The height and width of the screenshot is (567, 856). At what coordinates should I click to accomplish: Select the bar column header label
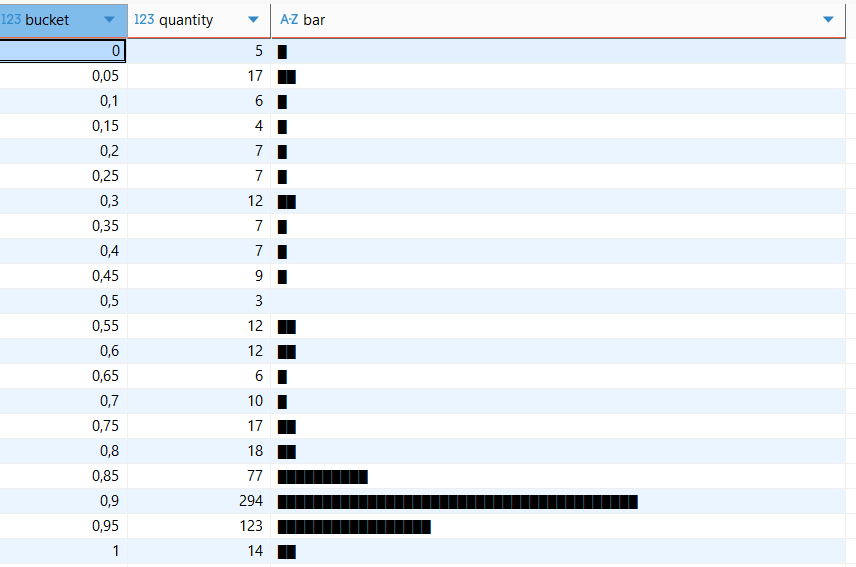point(314,20)
